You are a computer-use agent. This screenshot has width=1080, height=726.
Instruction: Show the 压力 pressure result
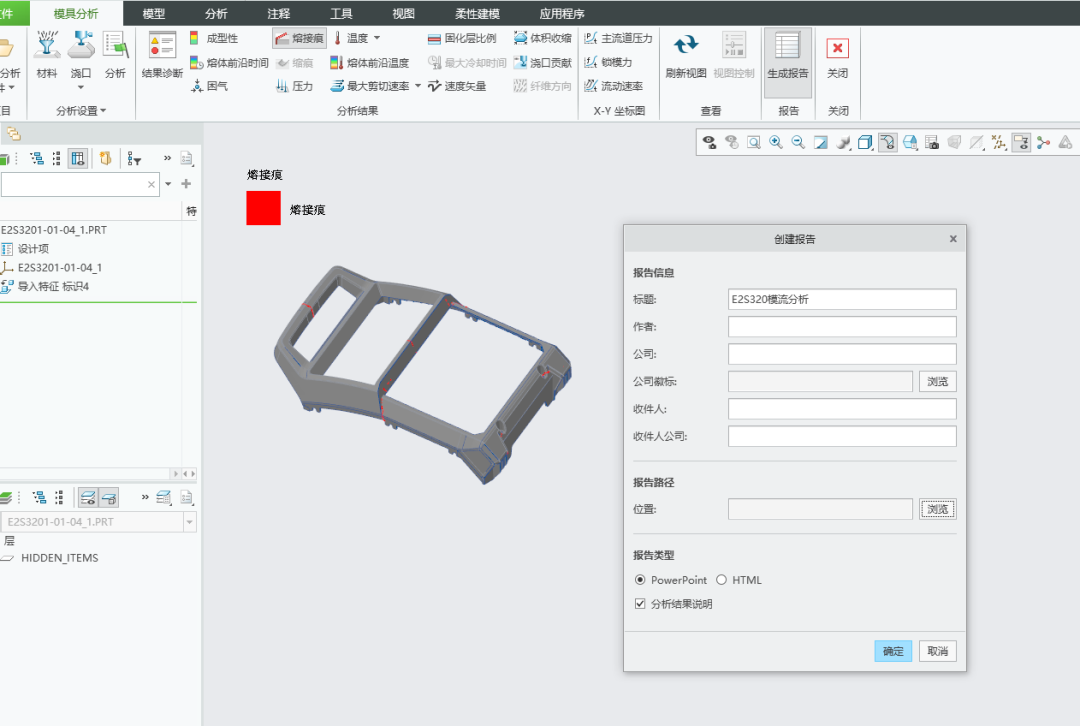tap(295, 86)
